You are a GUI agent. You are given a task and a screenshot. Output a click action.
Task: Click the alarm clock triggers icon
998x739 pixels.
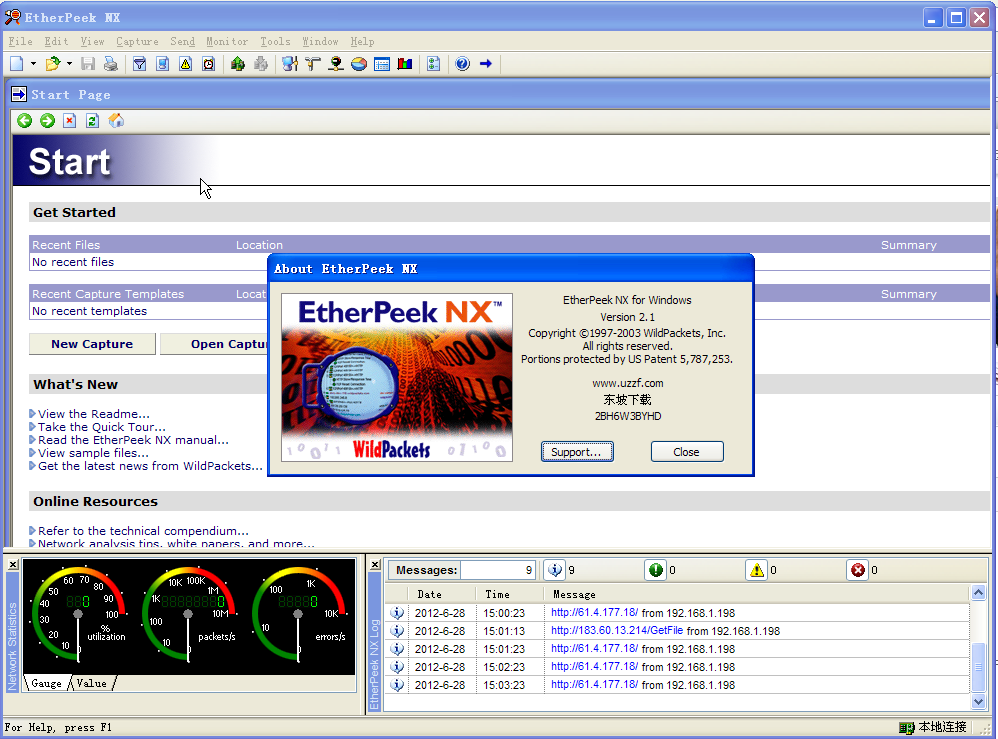coord(208,64)
